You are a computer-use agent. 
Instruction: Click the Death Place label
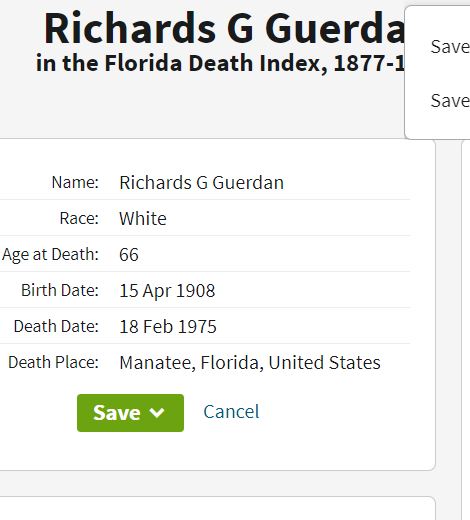click(x=54, y=362)
